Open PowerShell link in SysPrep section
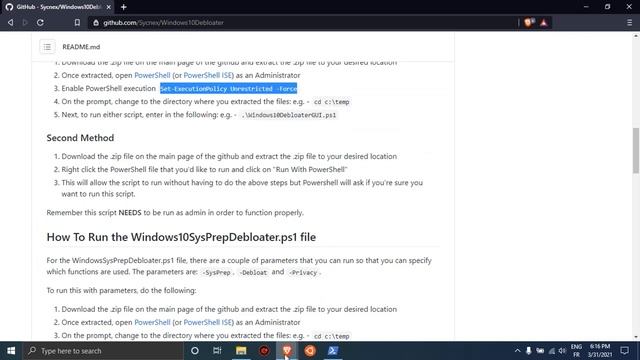The image size is (640, 360). pyautogui.click(x=152, y=322)
